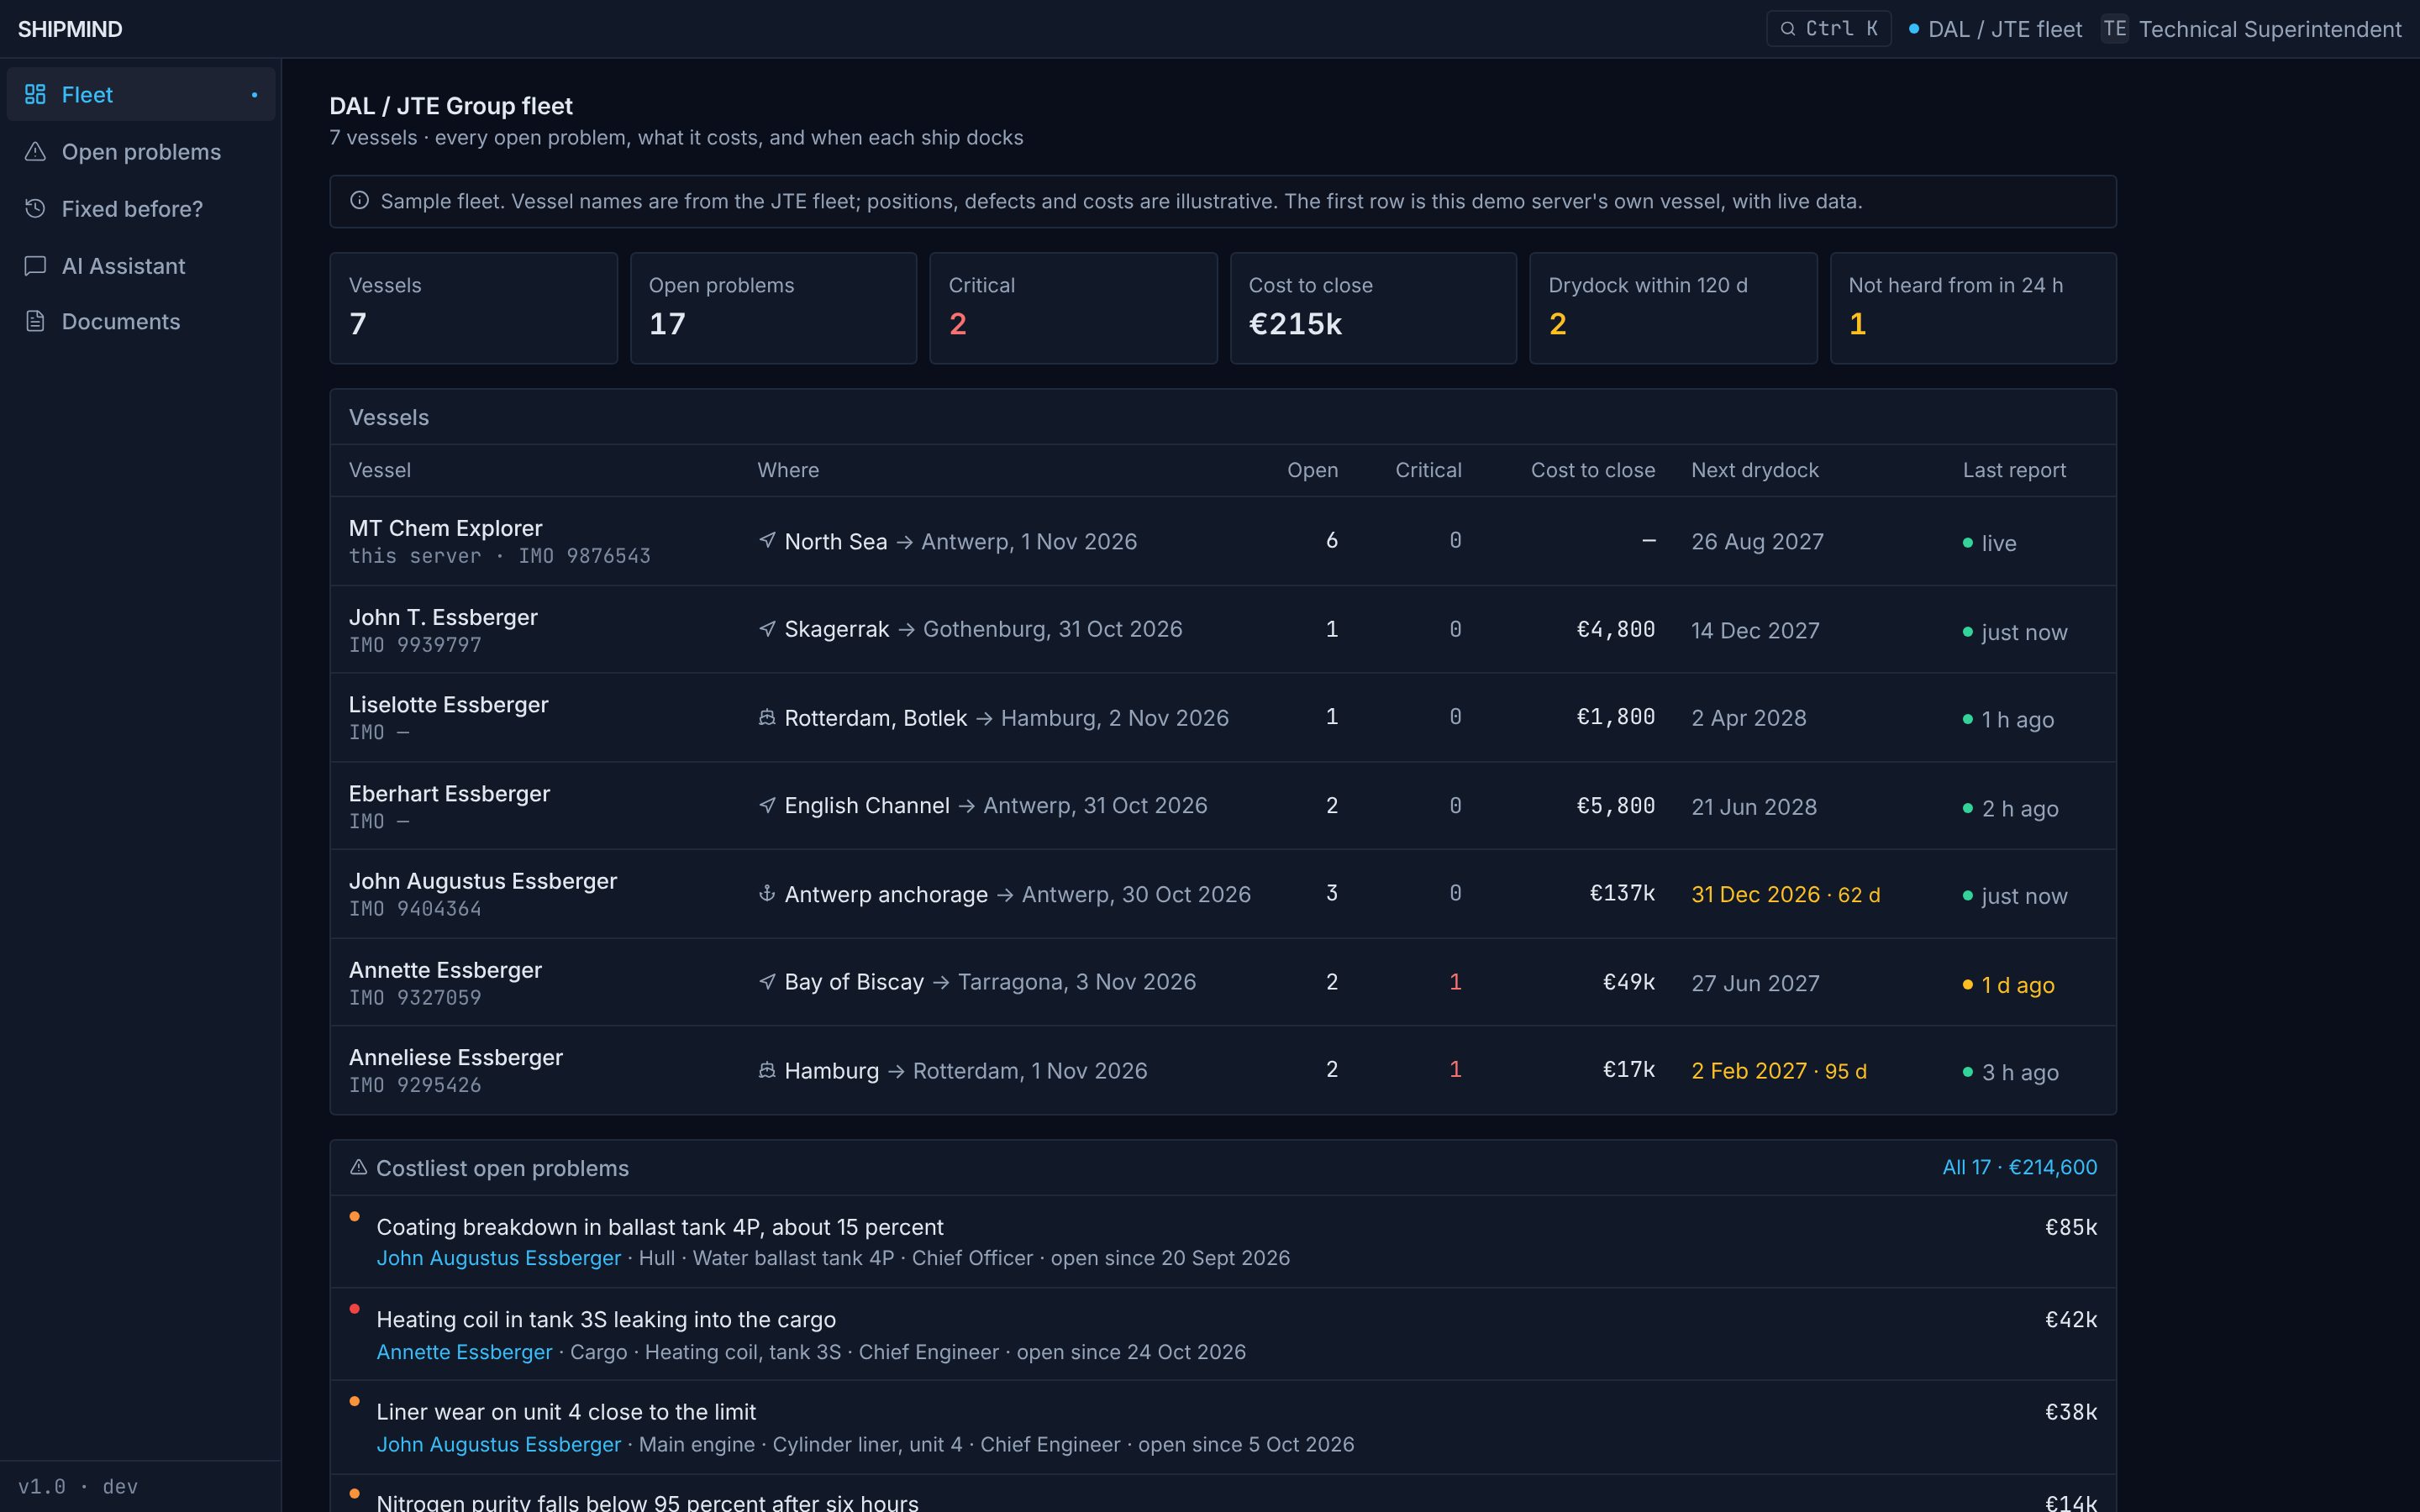
Task: Click the Technical Superintendent profile label
Action: coord(2270,29)
